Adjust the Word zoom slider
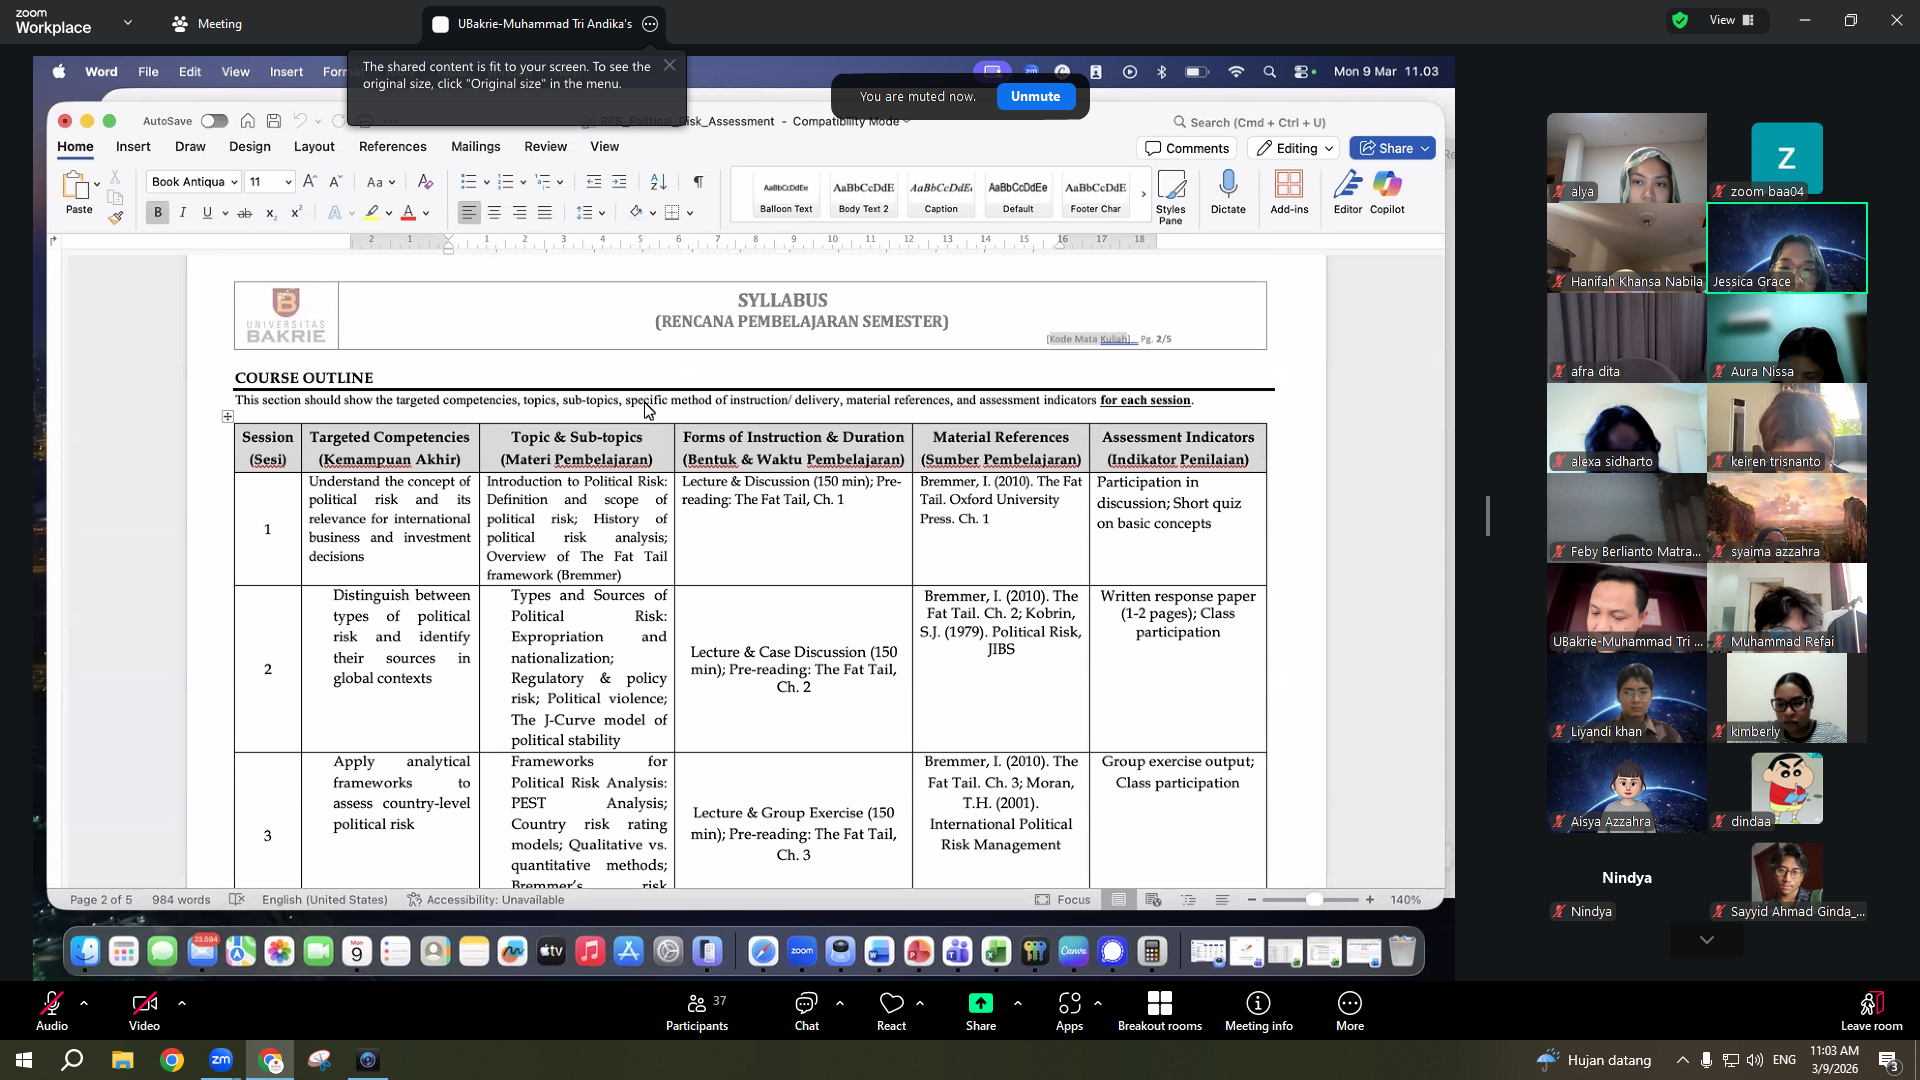This screenshot has width=1920, height=1080. click(x=1313, y=899)
